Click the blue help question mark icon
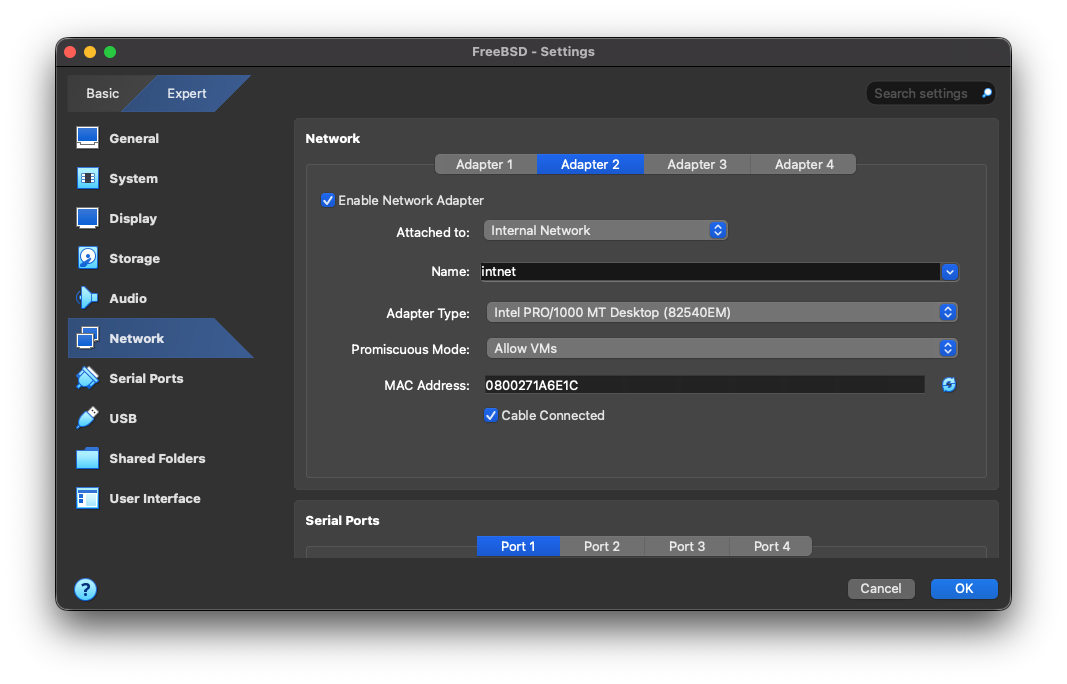Screen dimensions: 1067x684 click(x=86, y=589)
